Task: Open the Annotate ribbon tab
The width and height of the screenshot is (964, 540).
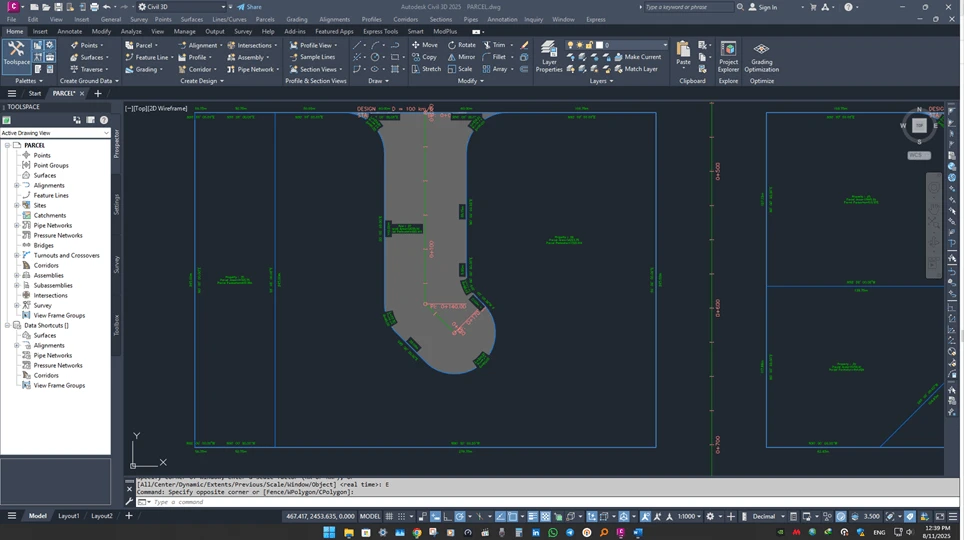Action: [70, 31]
